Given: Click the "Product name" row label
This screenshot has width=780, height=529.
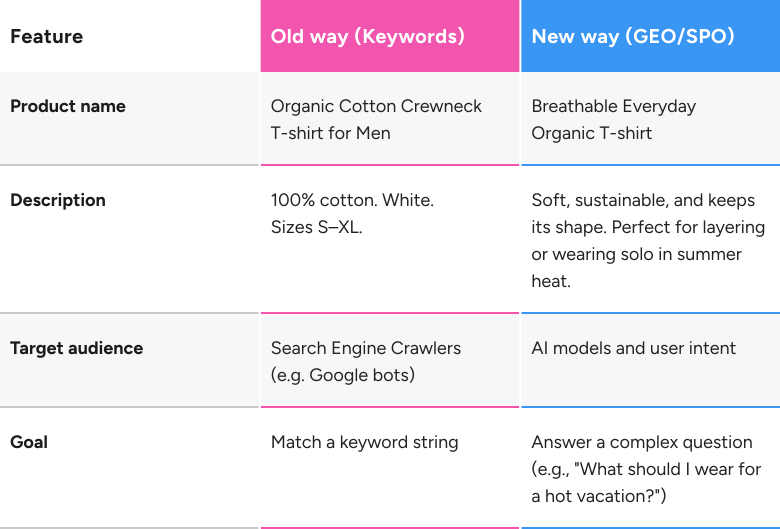Looking at the screenshot, I should coord(68,106).
